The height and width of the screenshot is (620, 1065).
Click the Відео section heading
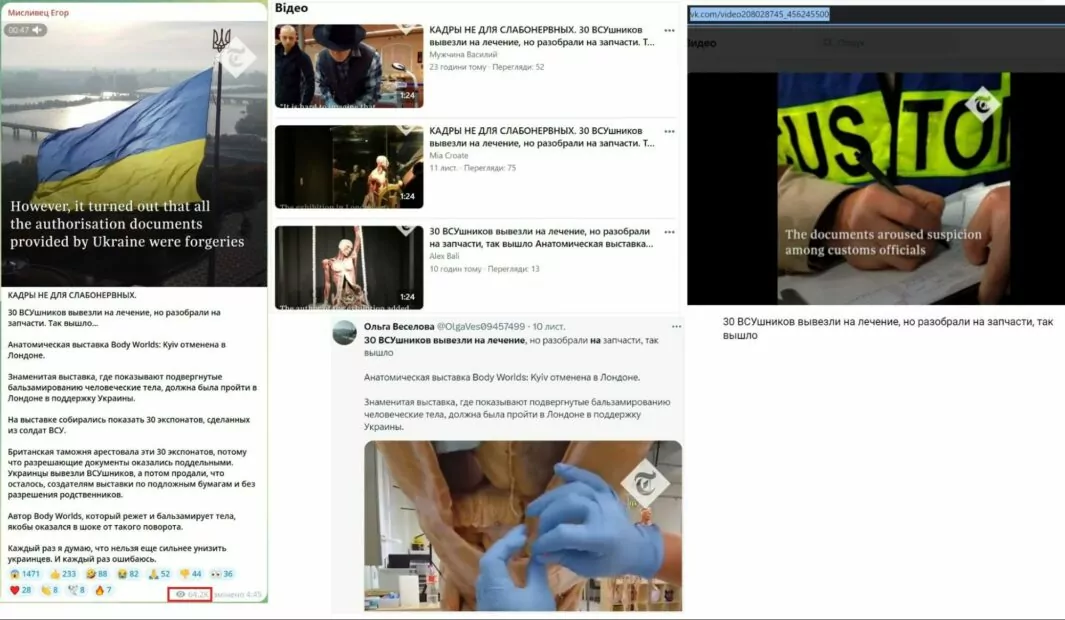click(x=291, y=8)
